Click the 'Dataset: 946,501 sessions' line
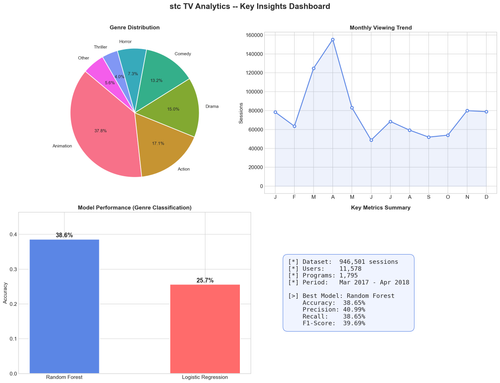 [343, 262]
